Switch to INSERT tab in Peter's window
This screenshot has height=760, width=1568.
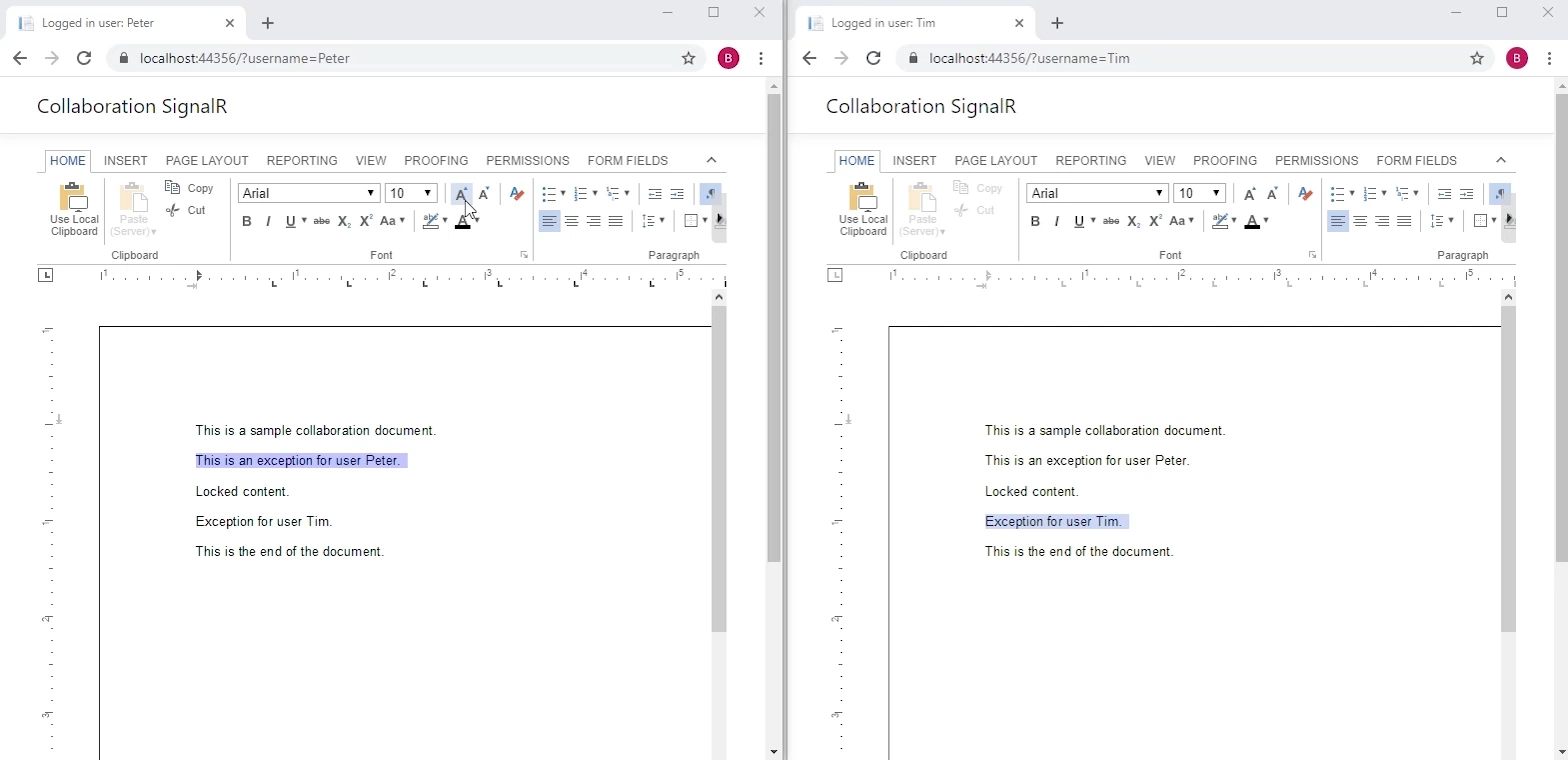(126, 160)
